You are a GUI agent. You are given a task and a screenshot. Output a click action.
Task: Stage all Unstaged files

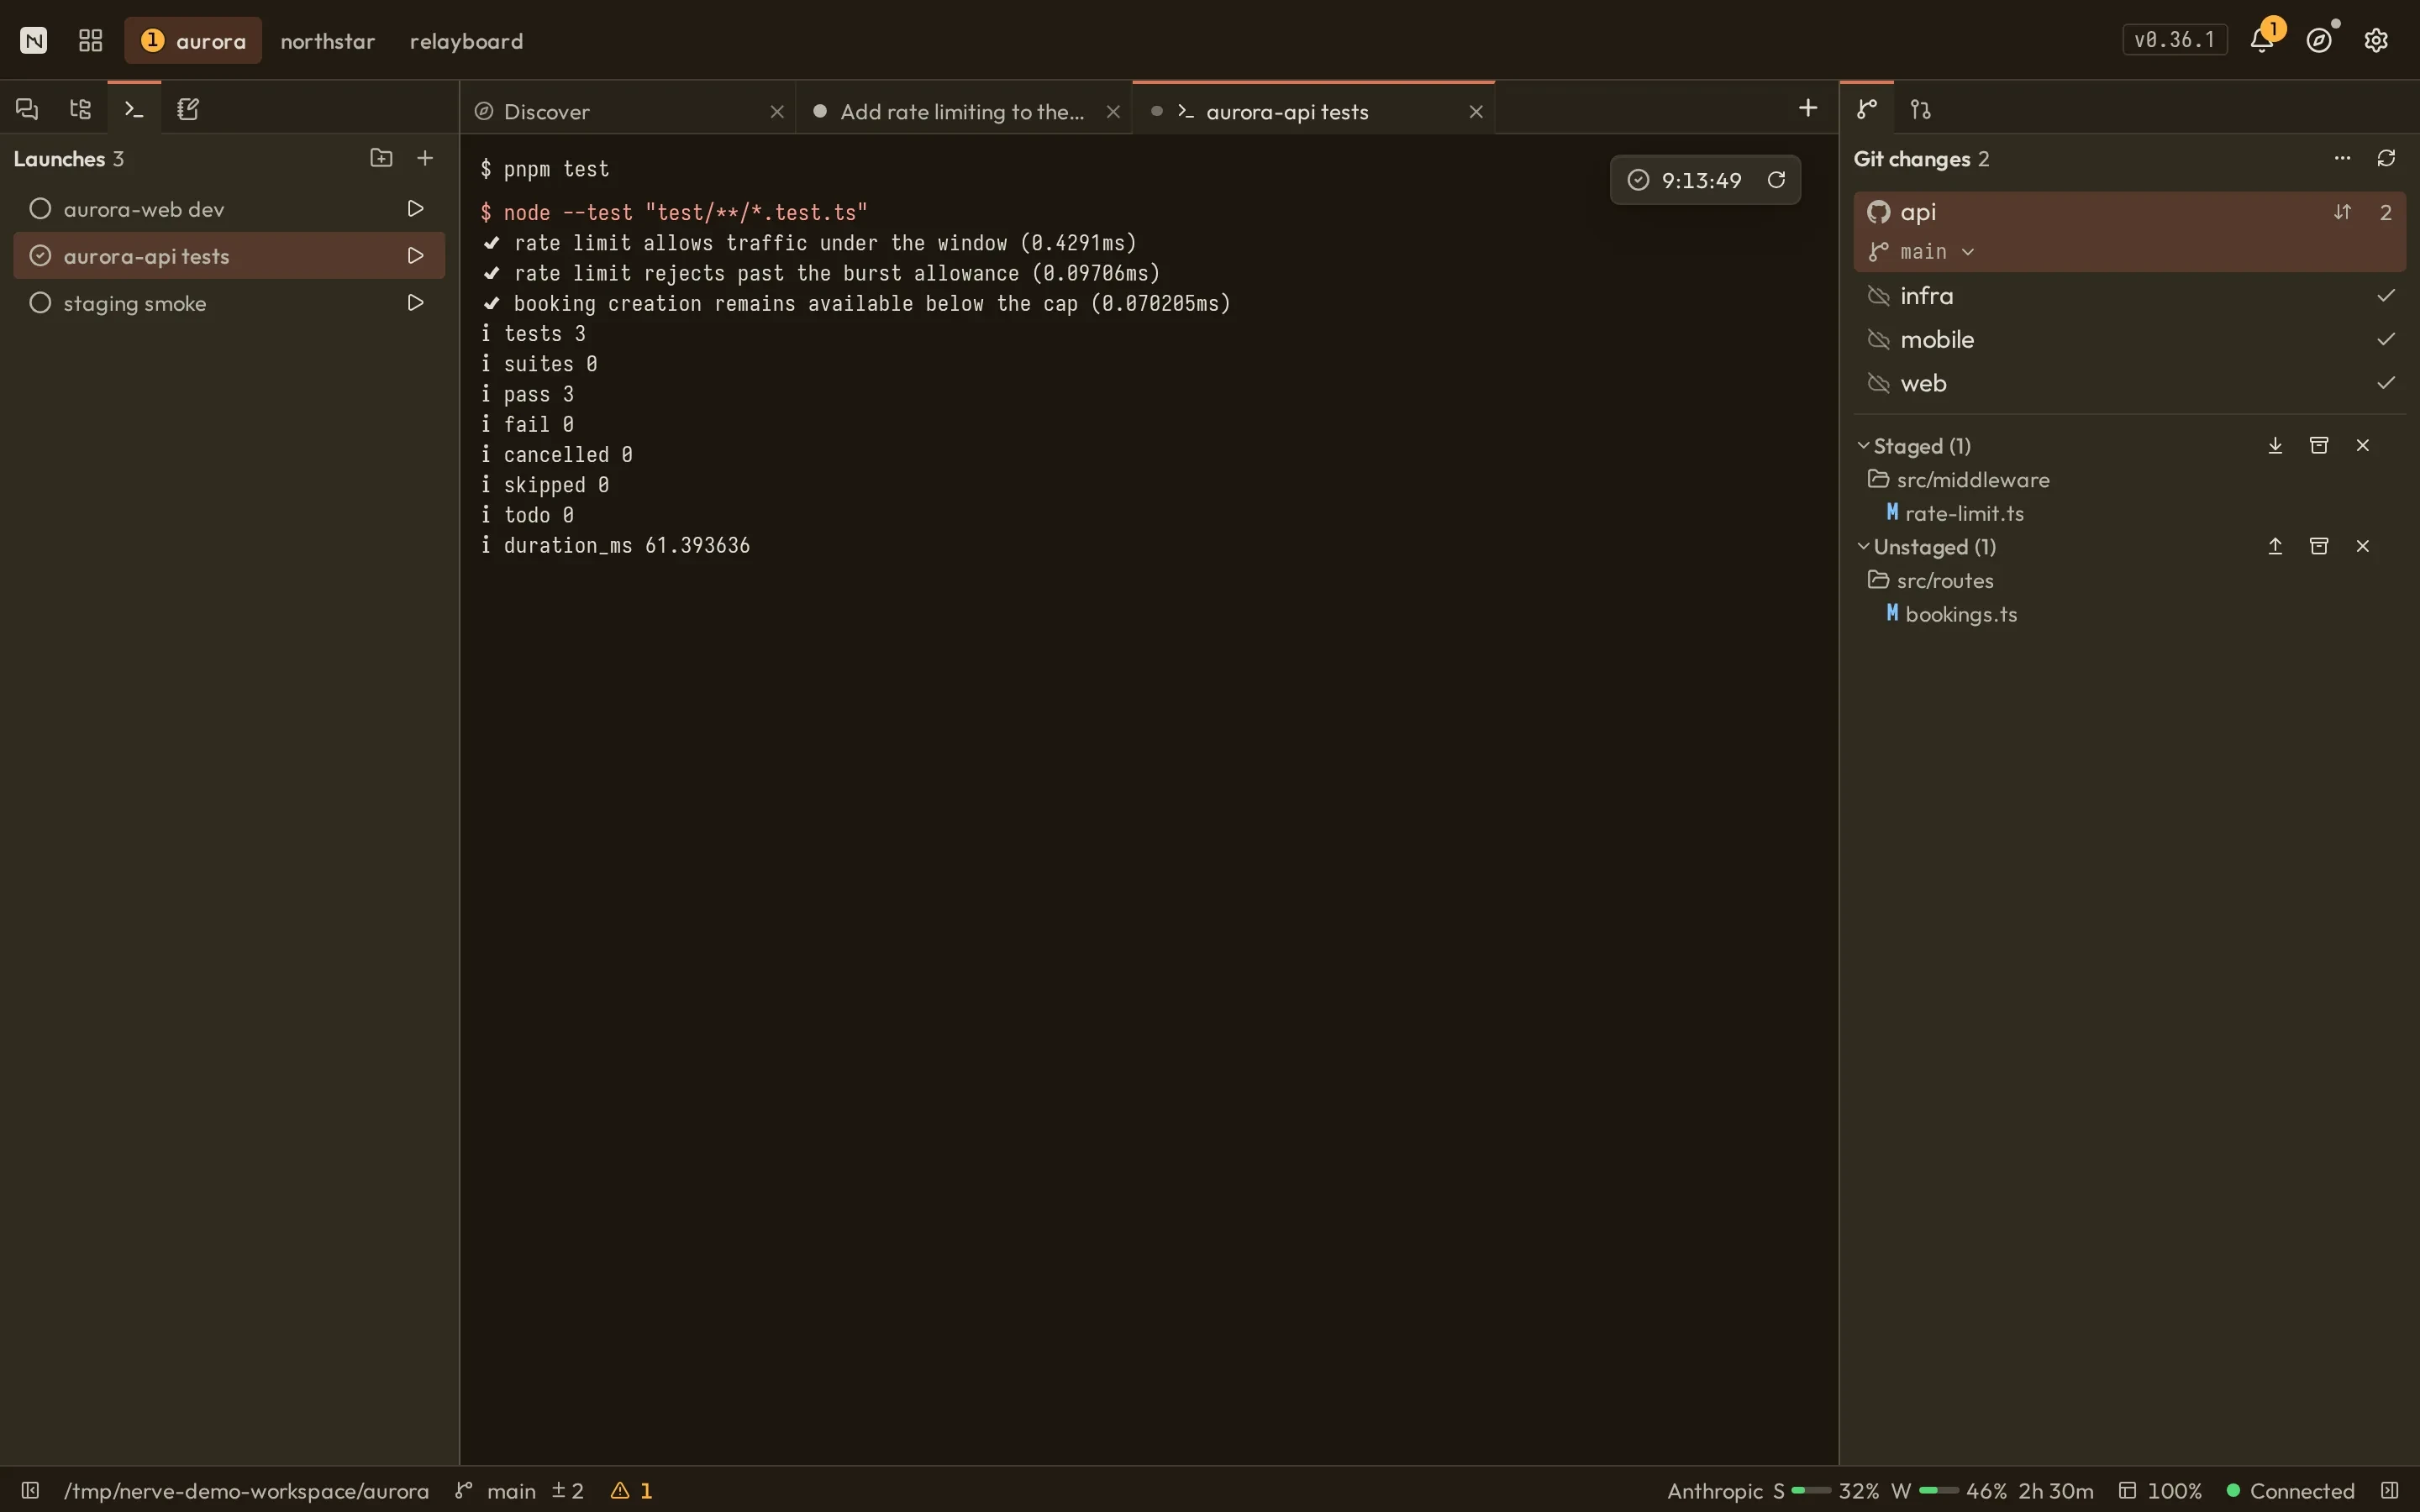pos(2275,546)
